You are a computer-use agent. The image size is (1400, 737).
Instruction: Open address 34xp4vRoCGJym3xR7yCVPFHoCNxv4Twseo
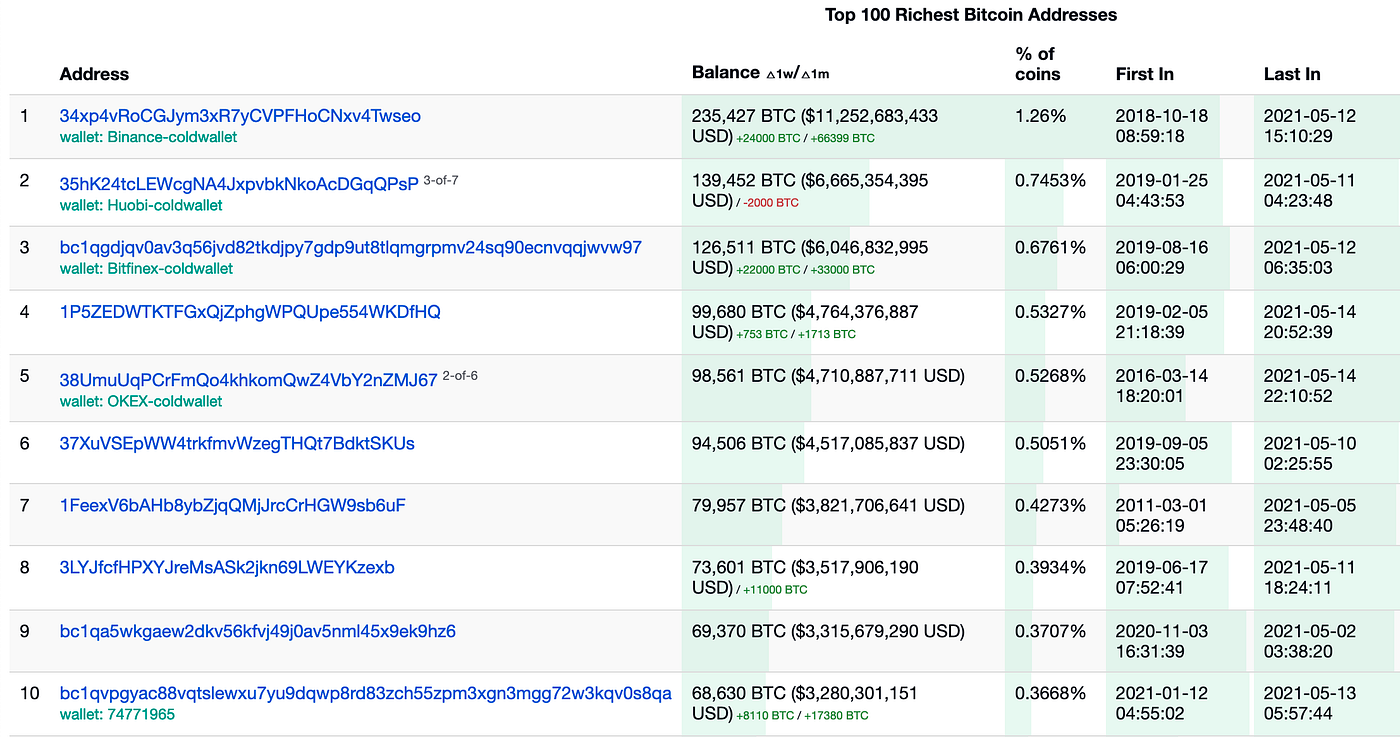tap(240, 116)
